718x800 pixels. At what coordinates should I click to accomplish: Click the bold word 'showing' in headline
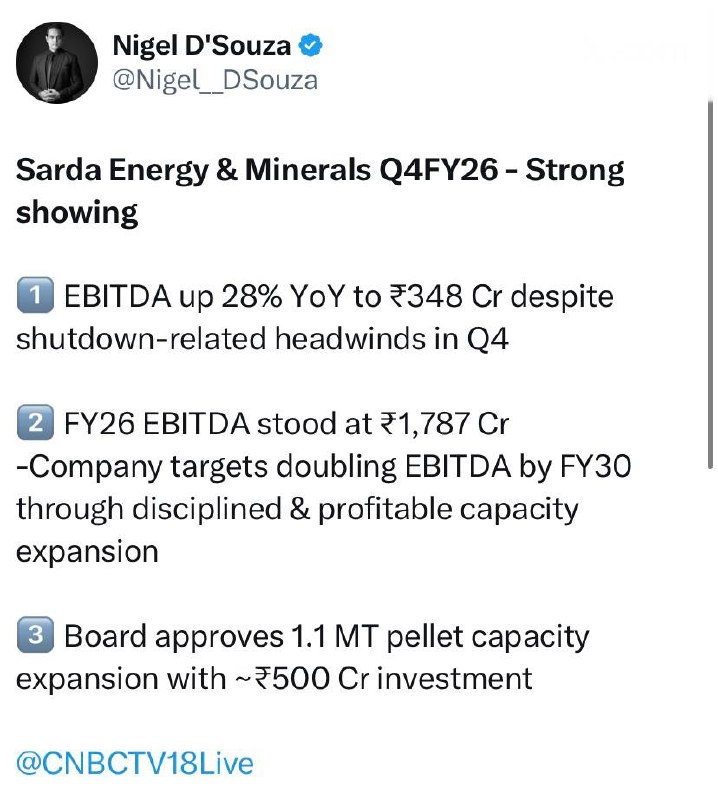(77, 213)
